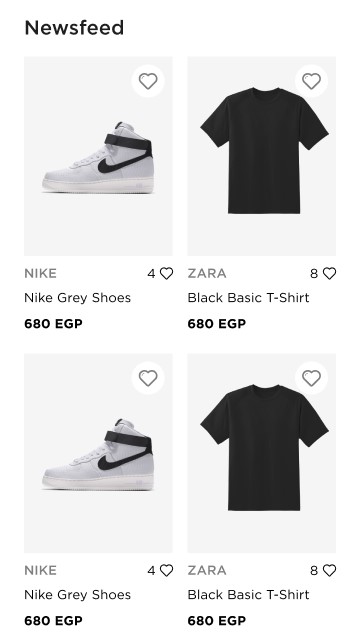Open the first Nike Grey Shoes product image
Viewport: 360px width, 642px height.
coord(98,156)
